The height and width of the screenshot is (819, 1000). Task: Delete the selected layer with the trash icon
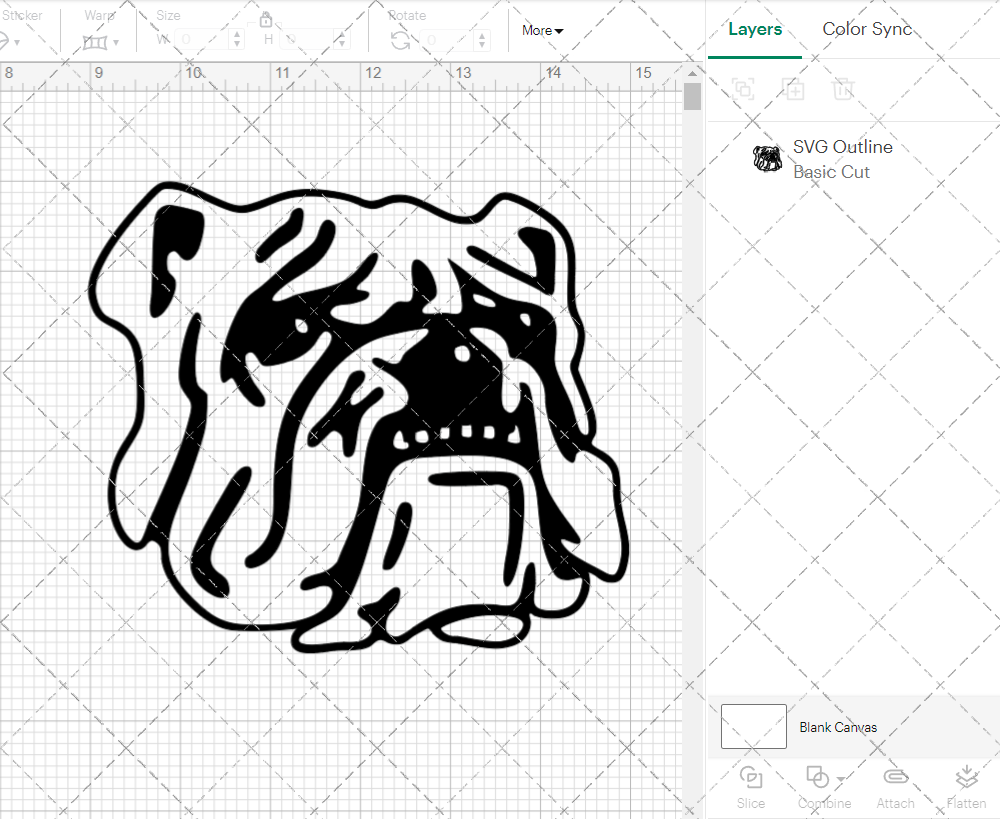coord(844,90)
